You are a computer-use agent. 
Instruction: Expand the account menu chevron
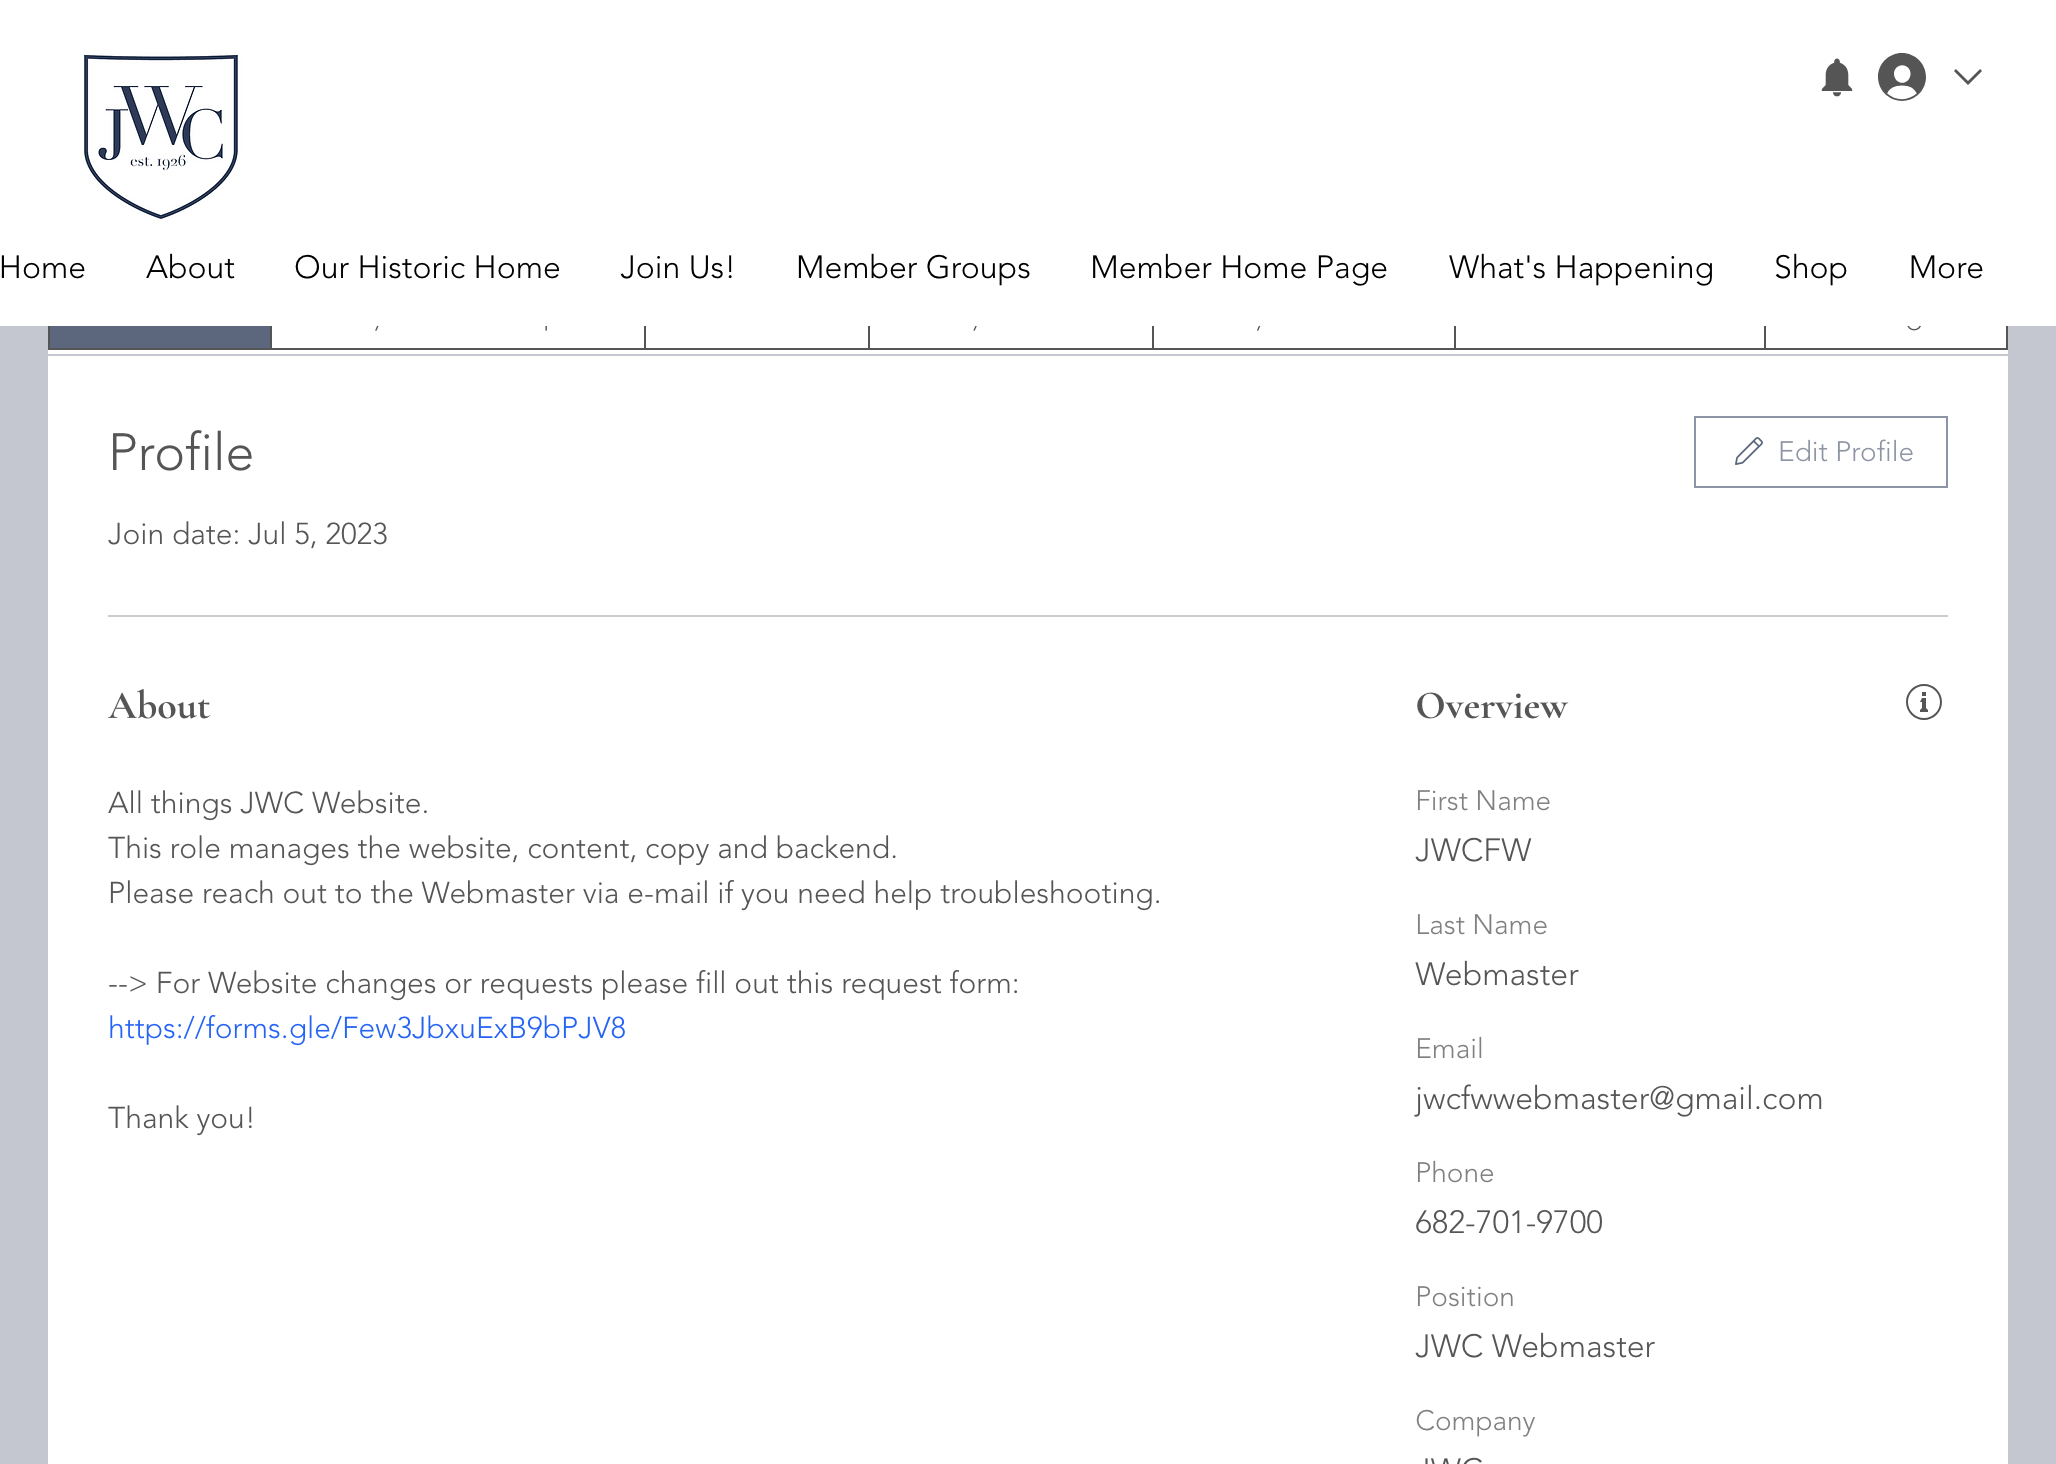point(1967,77)
